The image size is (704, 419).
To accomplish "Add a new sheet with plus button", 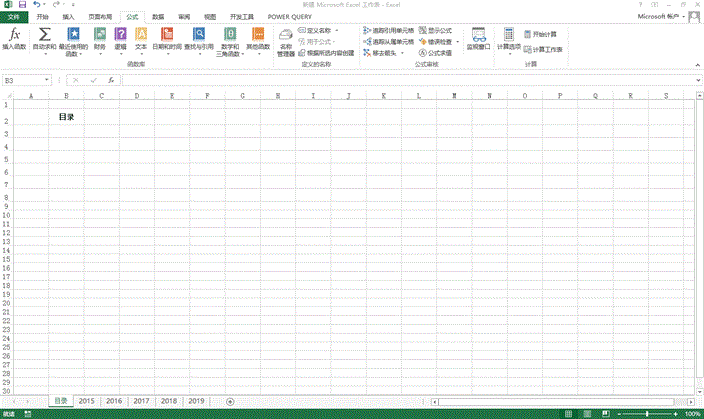I will [230, 400].
